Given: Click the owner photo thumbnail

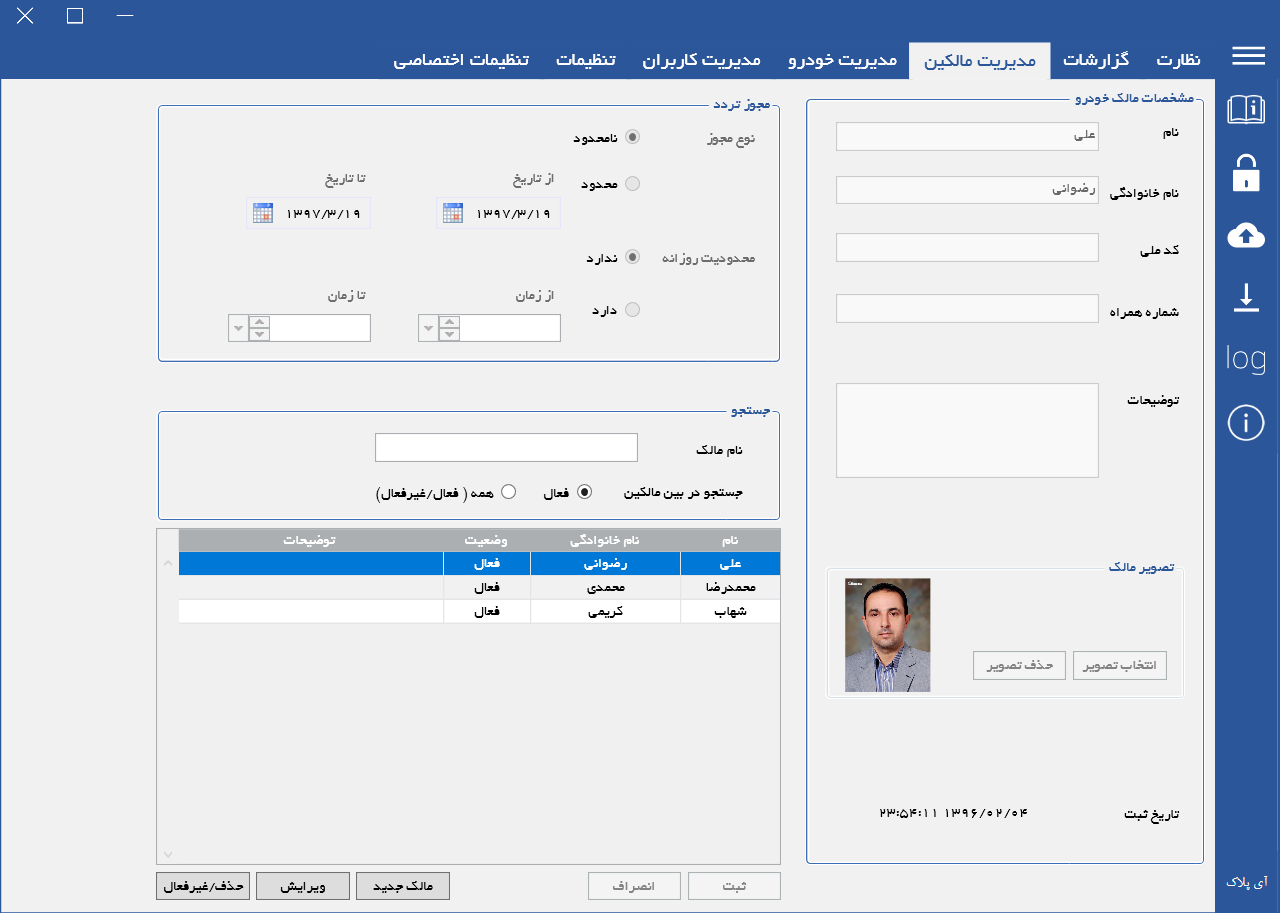Looking at the screenshot, I should pos(887,635).
